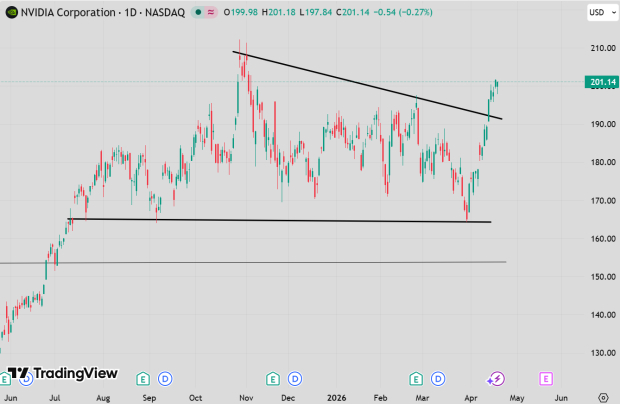Click the 180.00 price axis label

[603, 162]
